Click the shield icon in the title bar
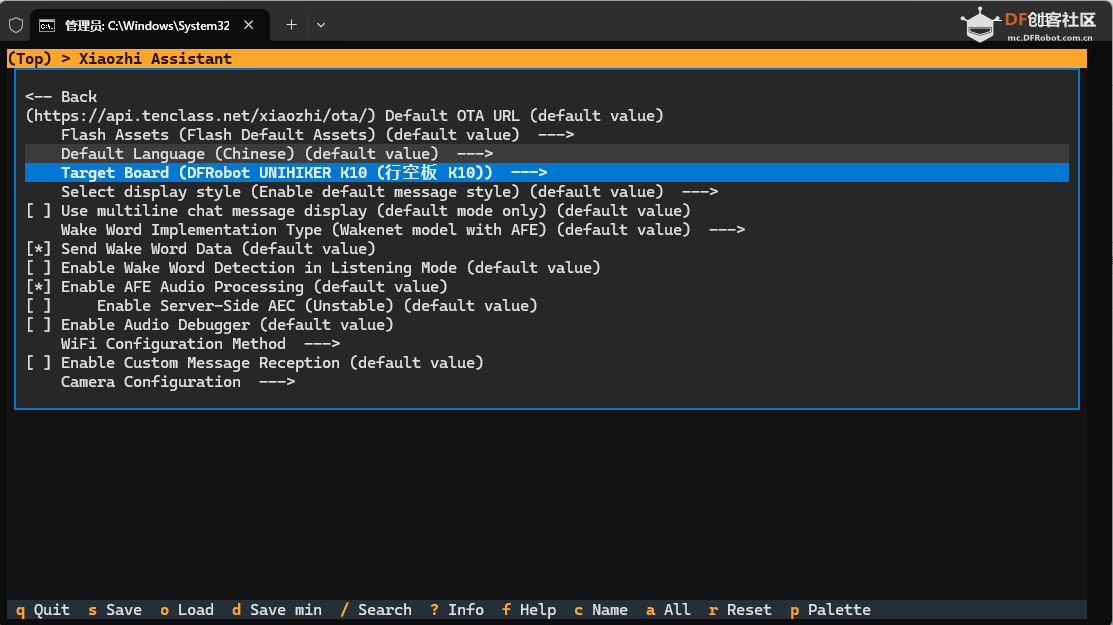Screen dimensions: 1113x625 click(16, 26)
